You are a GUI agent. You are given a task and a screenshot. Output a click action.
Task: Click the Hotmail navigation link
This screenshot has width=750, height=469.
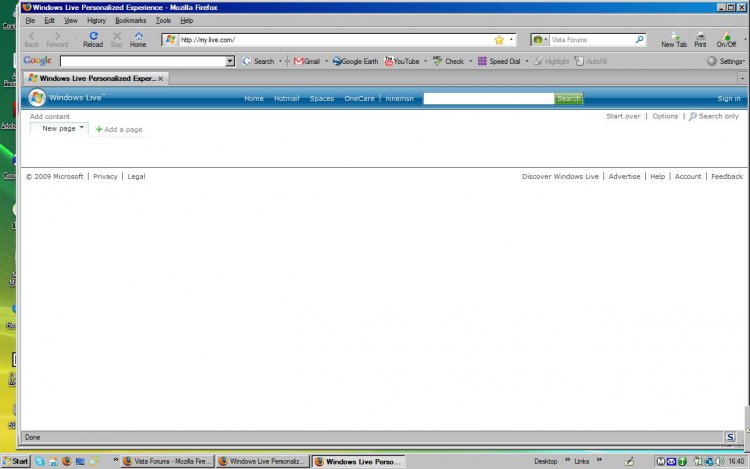coord(287,98)
